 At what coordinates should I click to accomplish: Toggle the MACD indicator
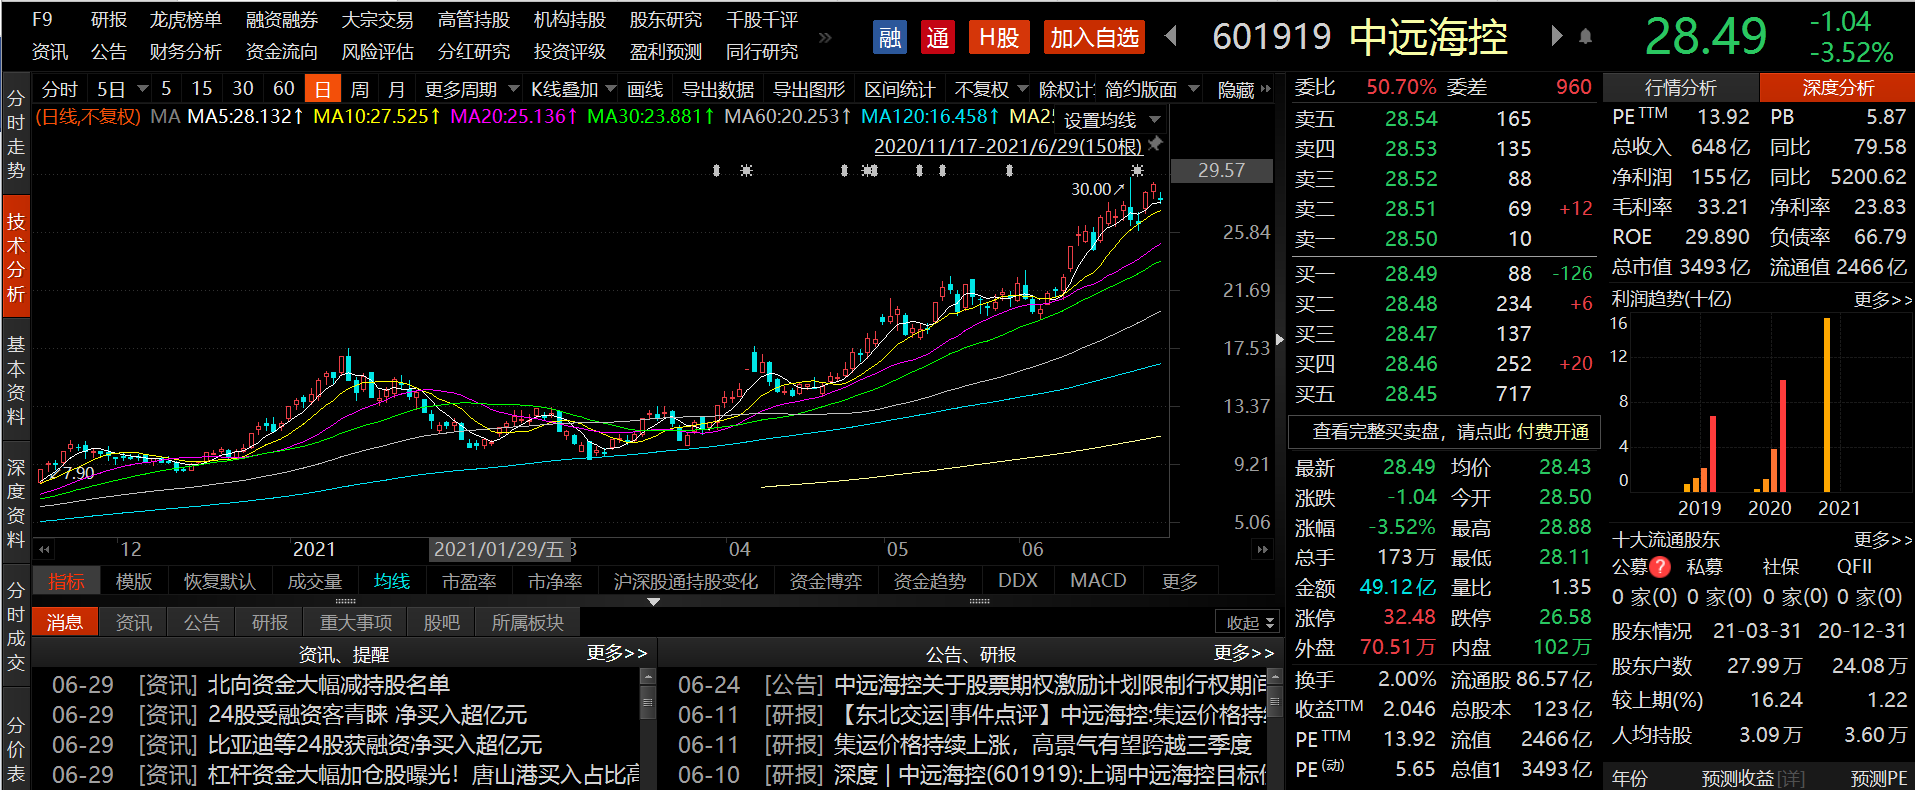click(1097, 581)
